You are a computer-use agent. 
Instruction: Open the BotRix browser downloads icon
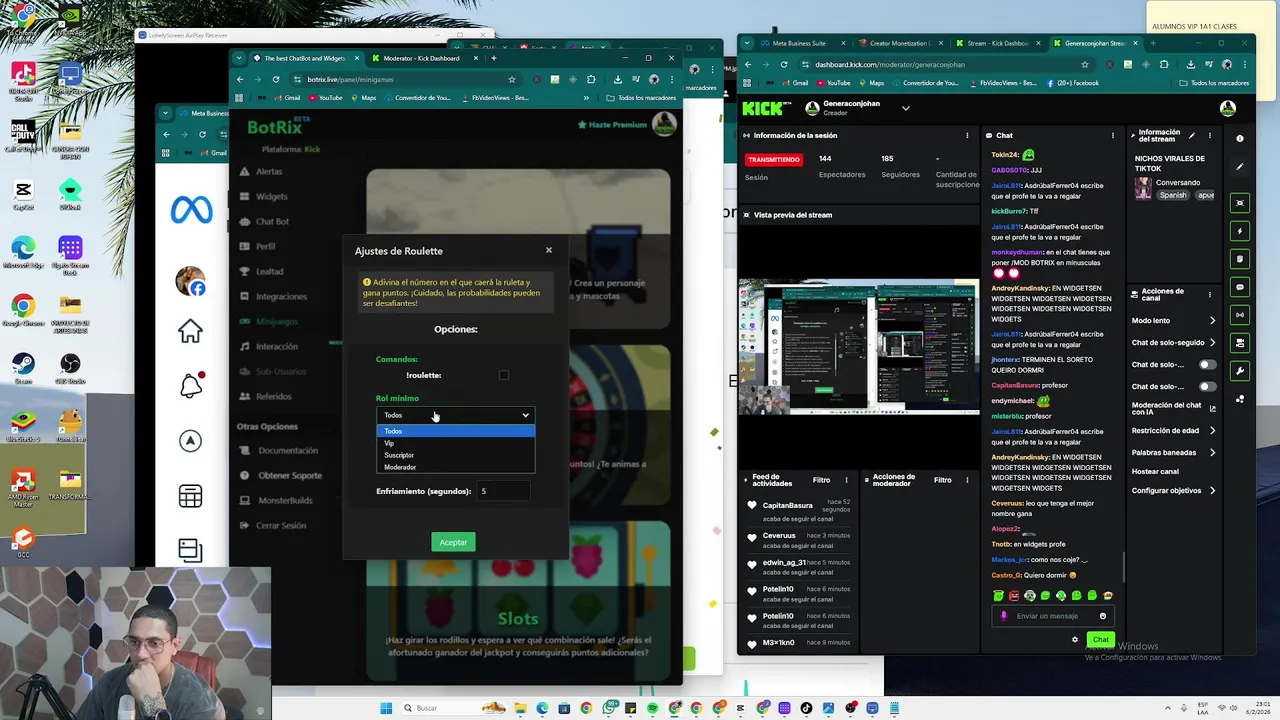[617, 79]
